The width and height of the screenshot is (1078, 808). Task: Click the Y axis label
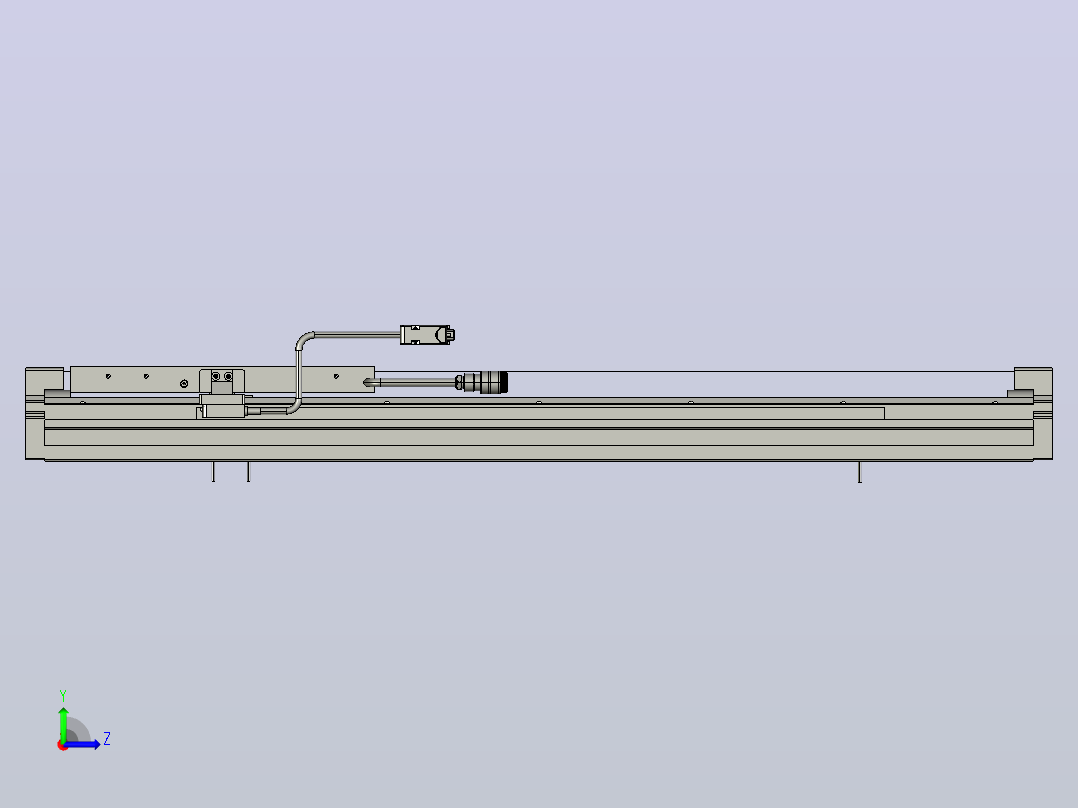pos(63,696)
